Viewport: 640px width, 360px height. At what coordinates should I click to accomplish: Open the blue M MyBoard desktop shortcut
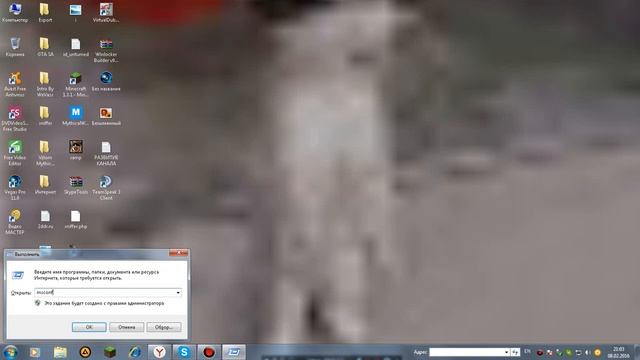[x=76, y=116]
